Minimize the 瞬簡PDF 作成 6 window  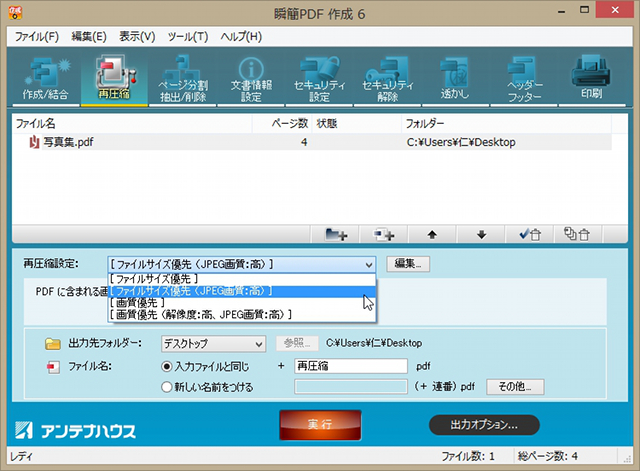[x=562, y=11]
